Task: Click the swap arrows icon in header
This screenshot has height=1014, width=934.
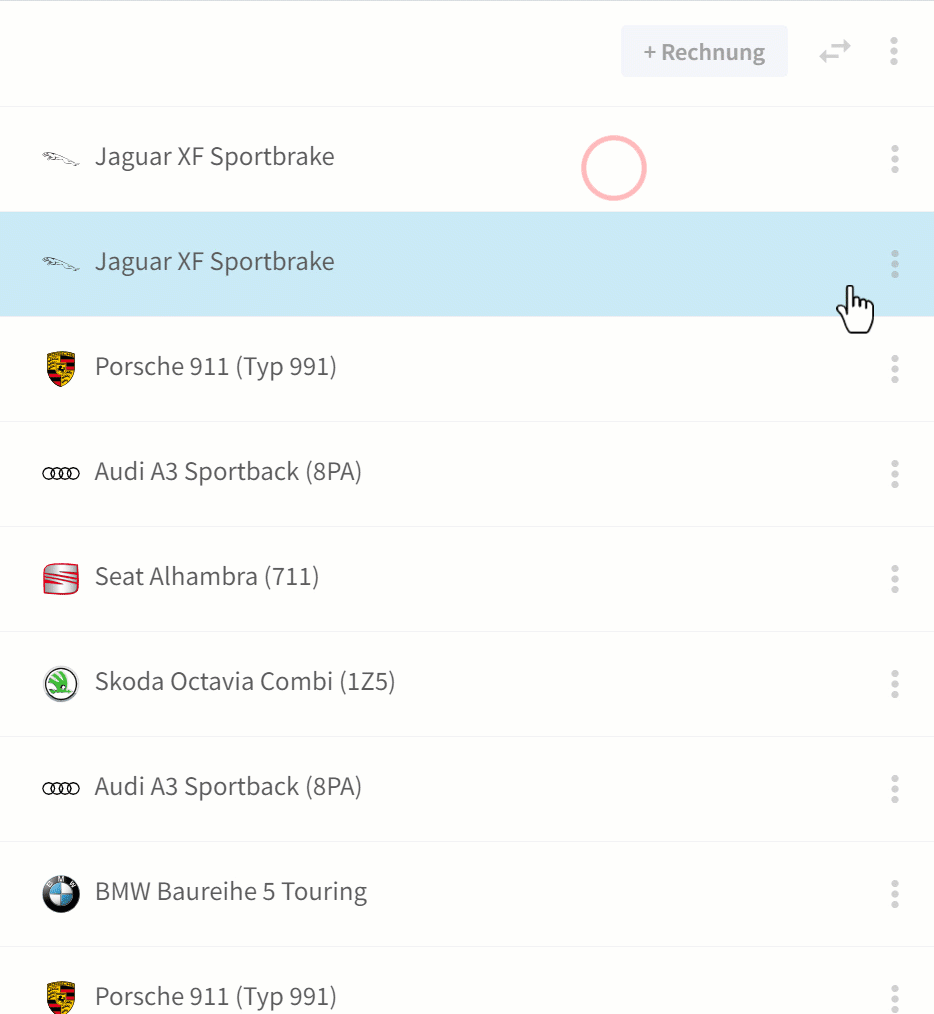Action: click(x=835, y=51)
